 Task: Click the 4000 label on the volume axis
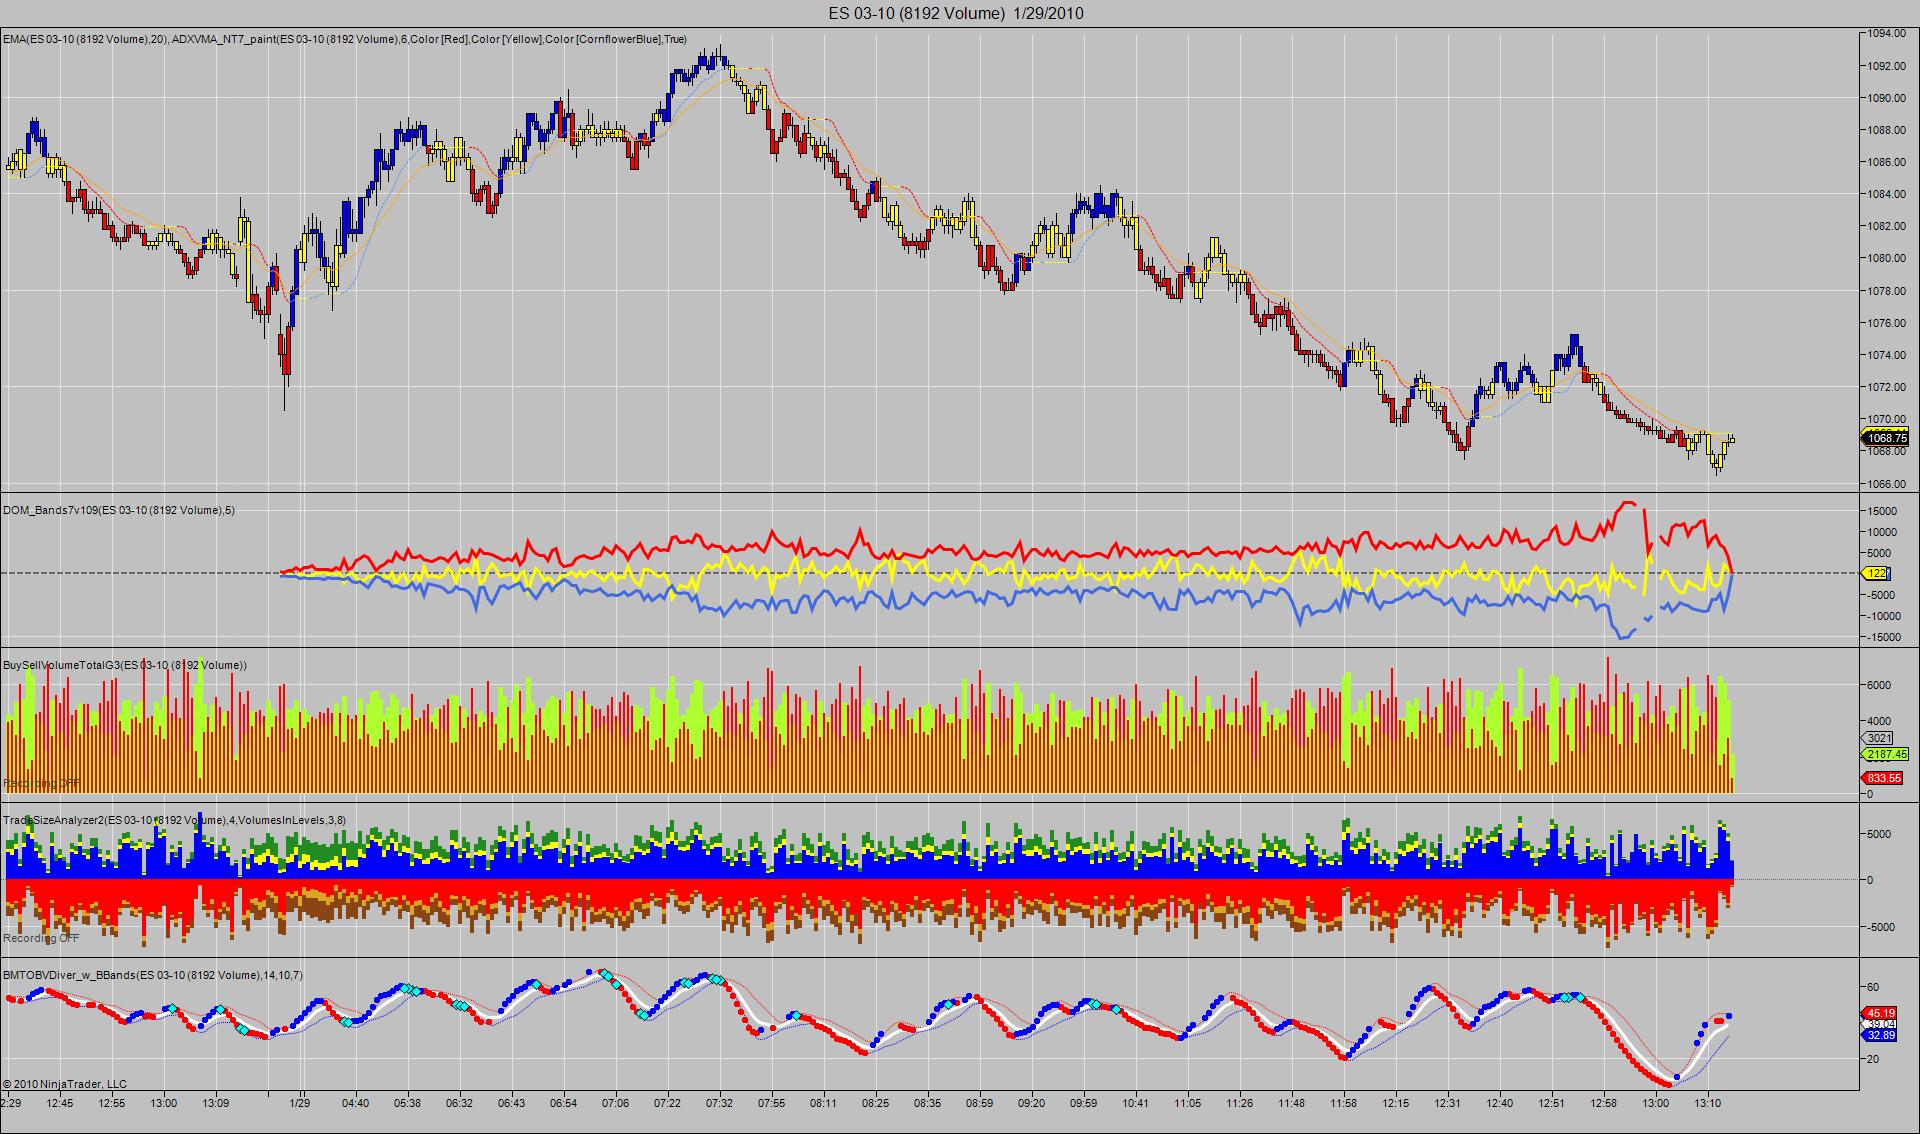[1878, 721]
